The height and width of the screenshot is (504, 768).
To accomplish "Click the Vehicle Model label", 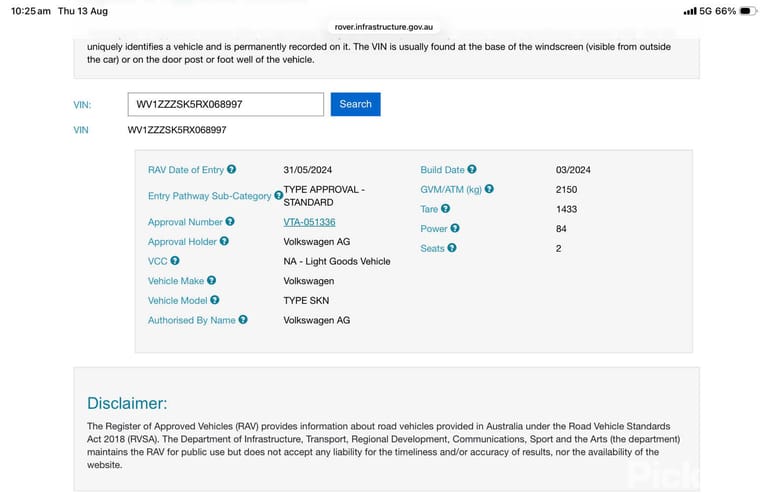I will [177, 301].
